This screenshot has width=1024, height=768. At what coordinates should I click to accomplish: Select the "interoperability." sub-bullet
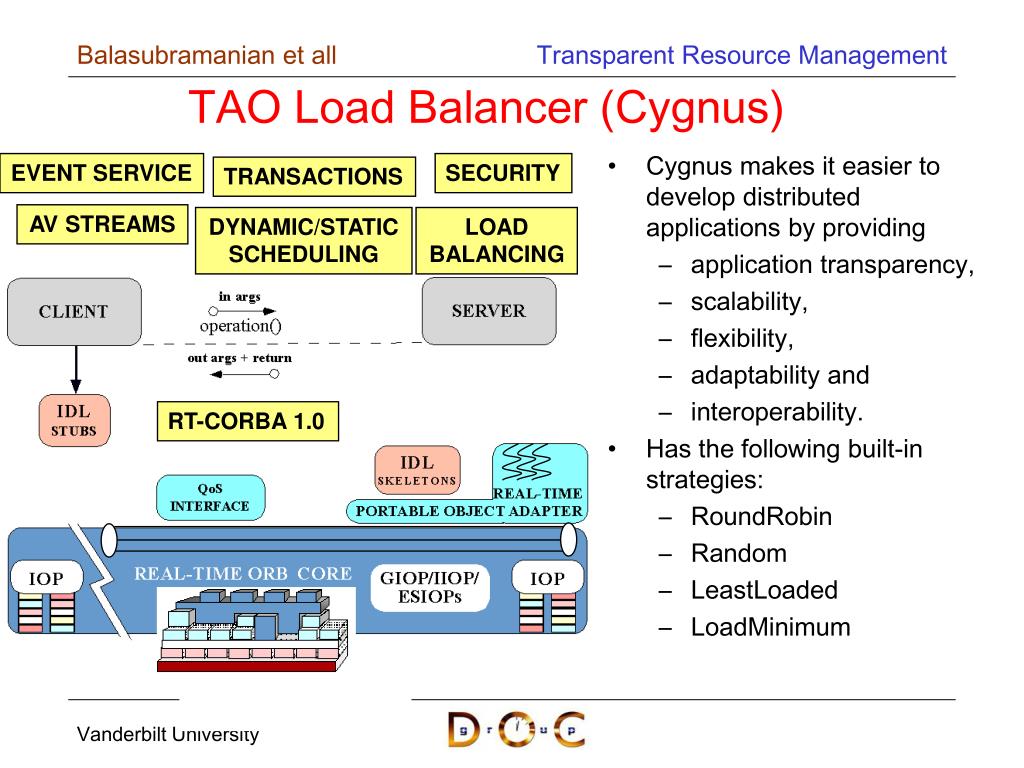coord(776,412)
